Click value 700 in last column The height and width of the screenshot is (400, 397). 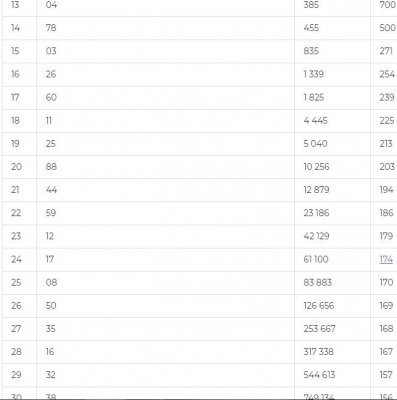click(387, 5)
